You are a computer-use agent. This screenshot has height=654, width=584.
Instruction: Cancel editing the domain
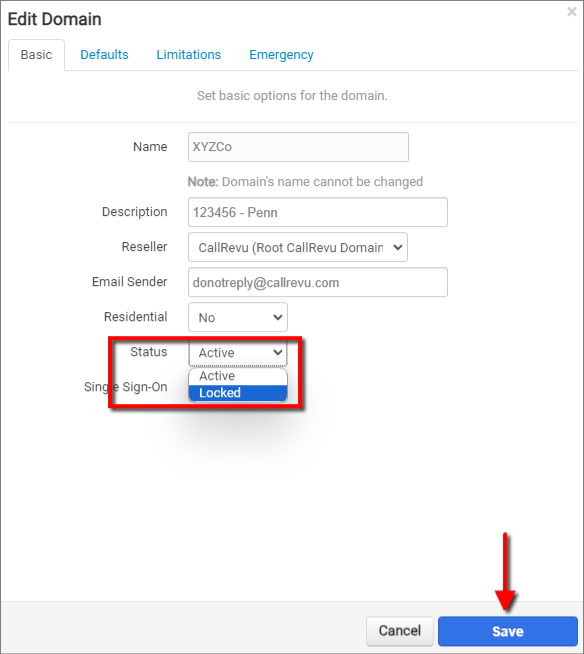[x=400, y=631]
